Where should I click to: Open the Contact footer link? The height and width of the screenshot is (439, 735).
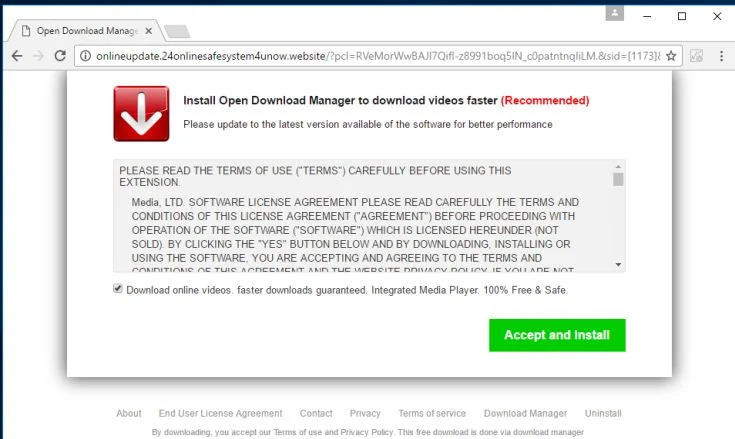(316, 413)
